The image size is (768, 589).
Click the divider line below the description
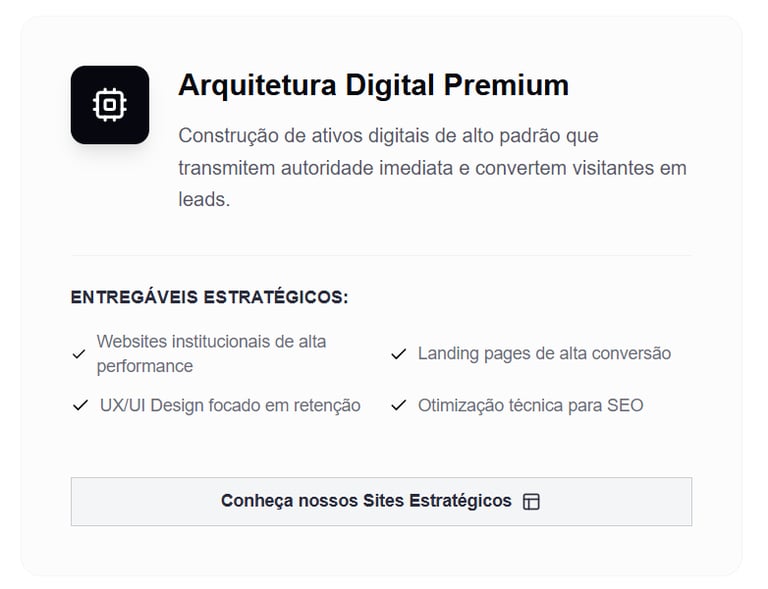pos(380,256)
